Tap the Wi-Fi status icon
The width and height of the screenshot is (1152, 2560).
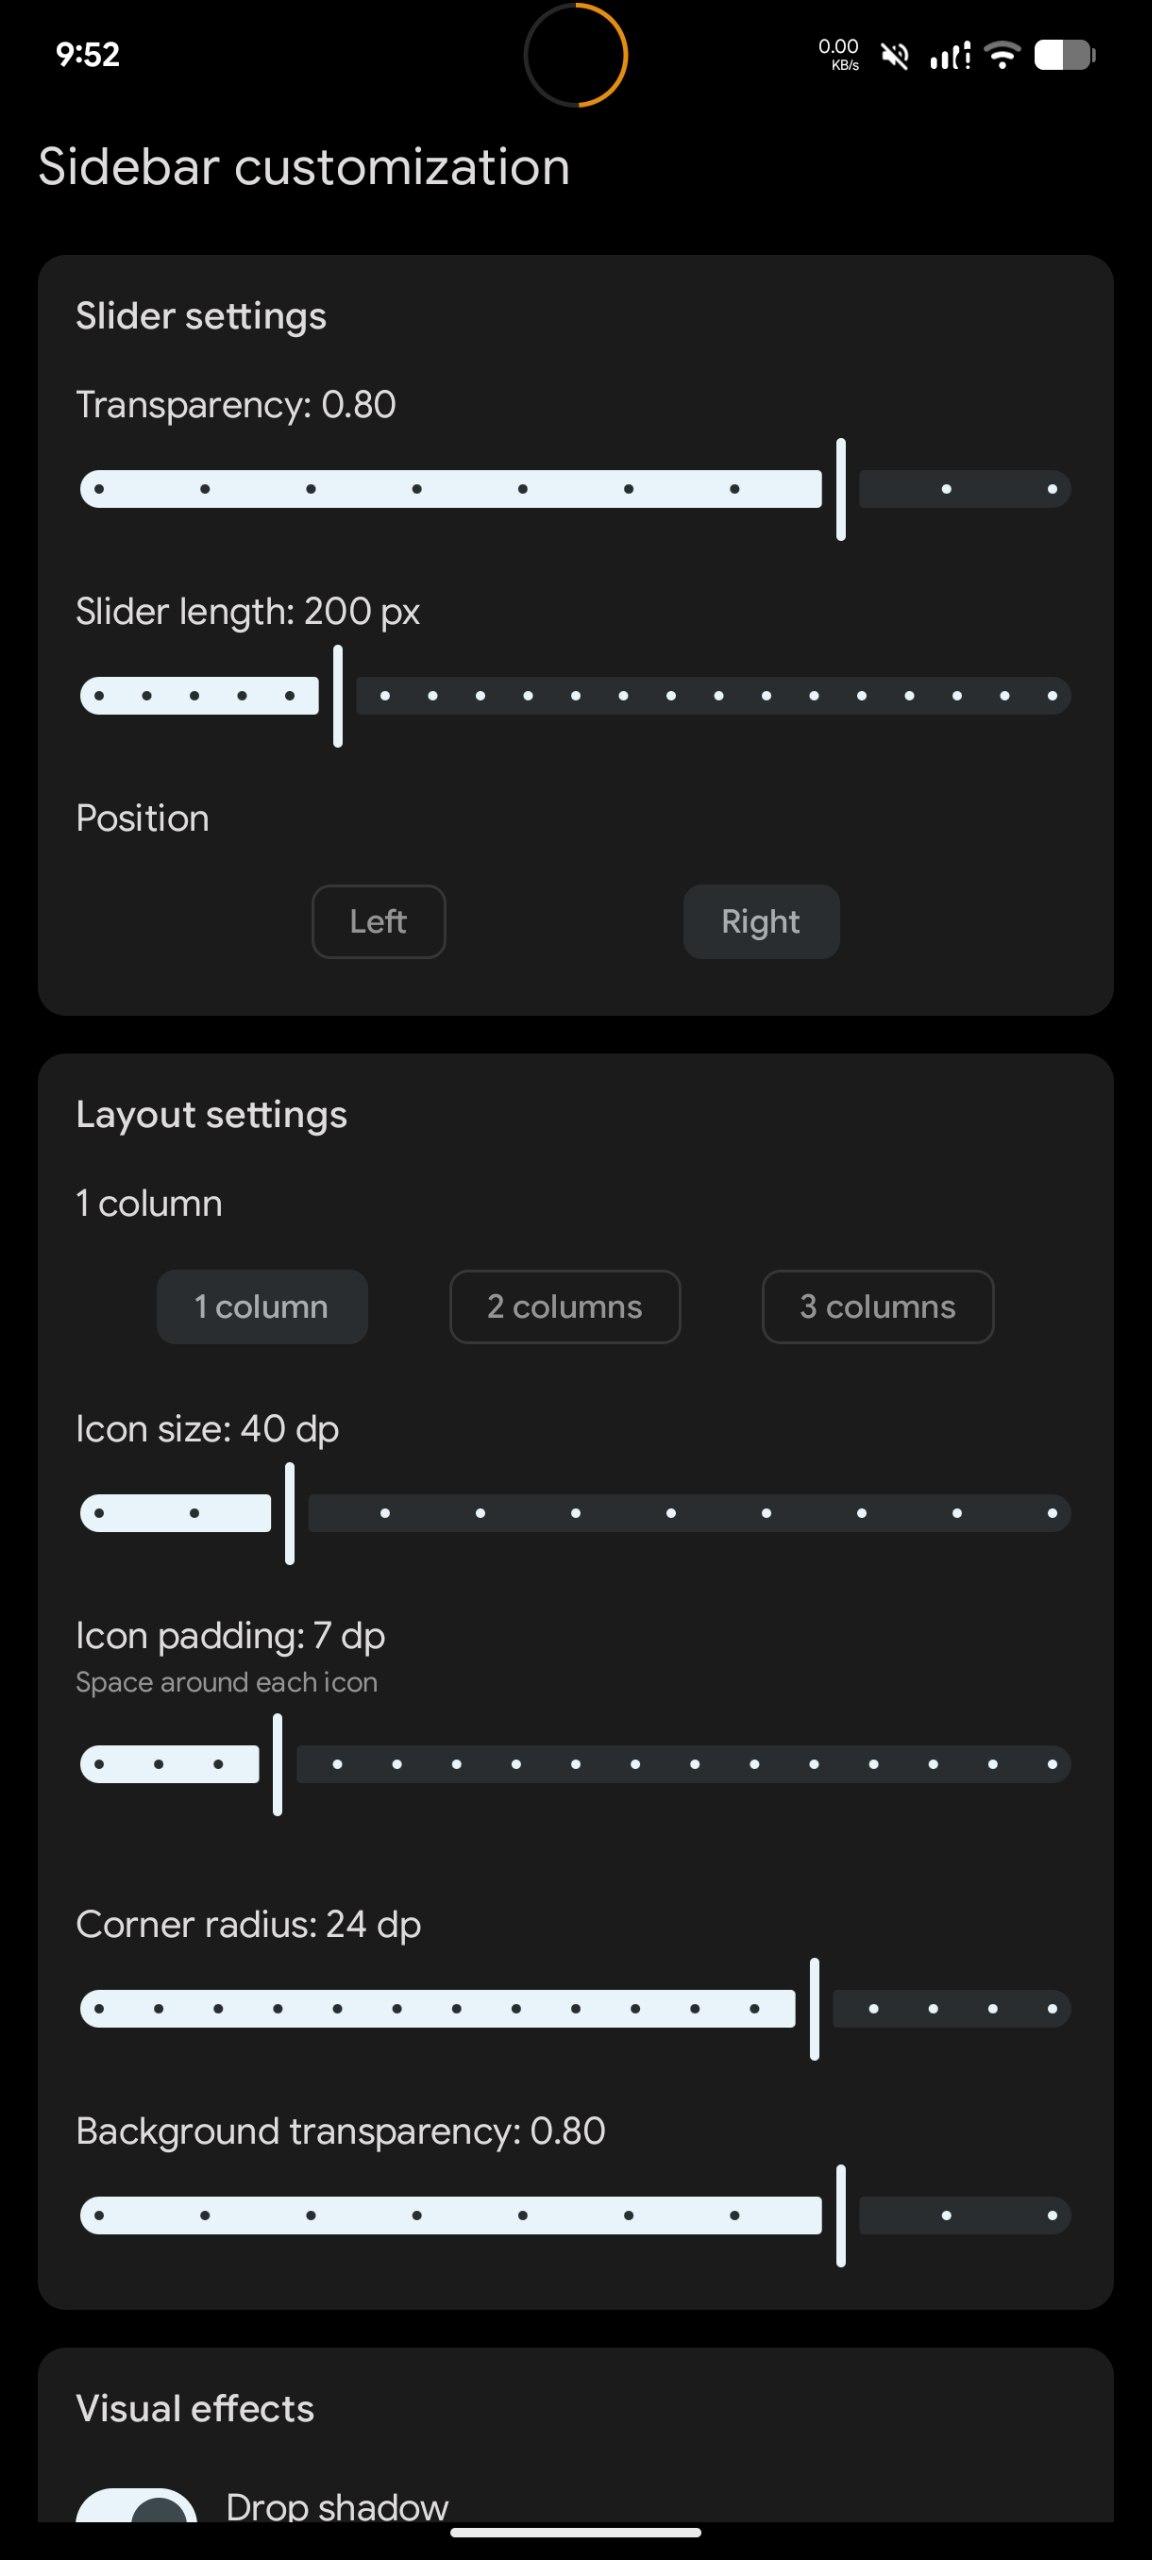(1001, 55)
